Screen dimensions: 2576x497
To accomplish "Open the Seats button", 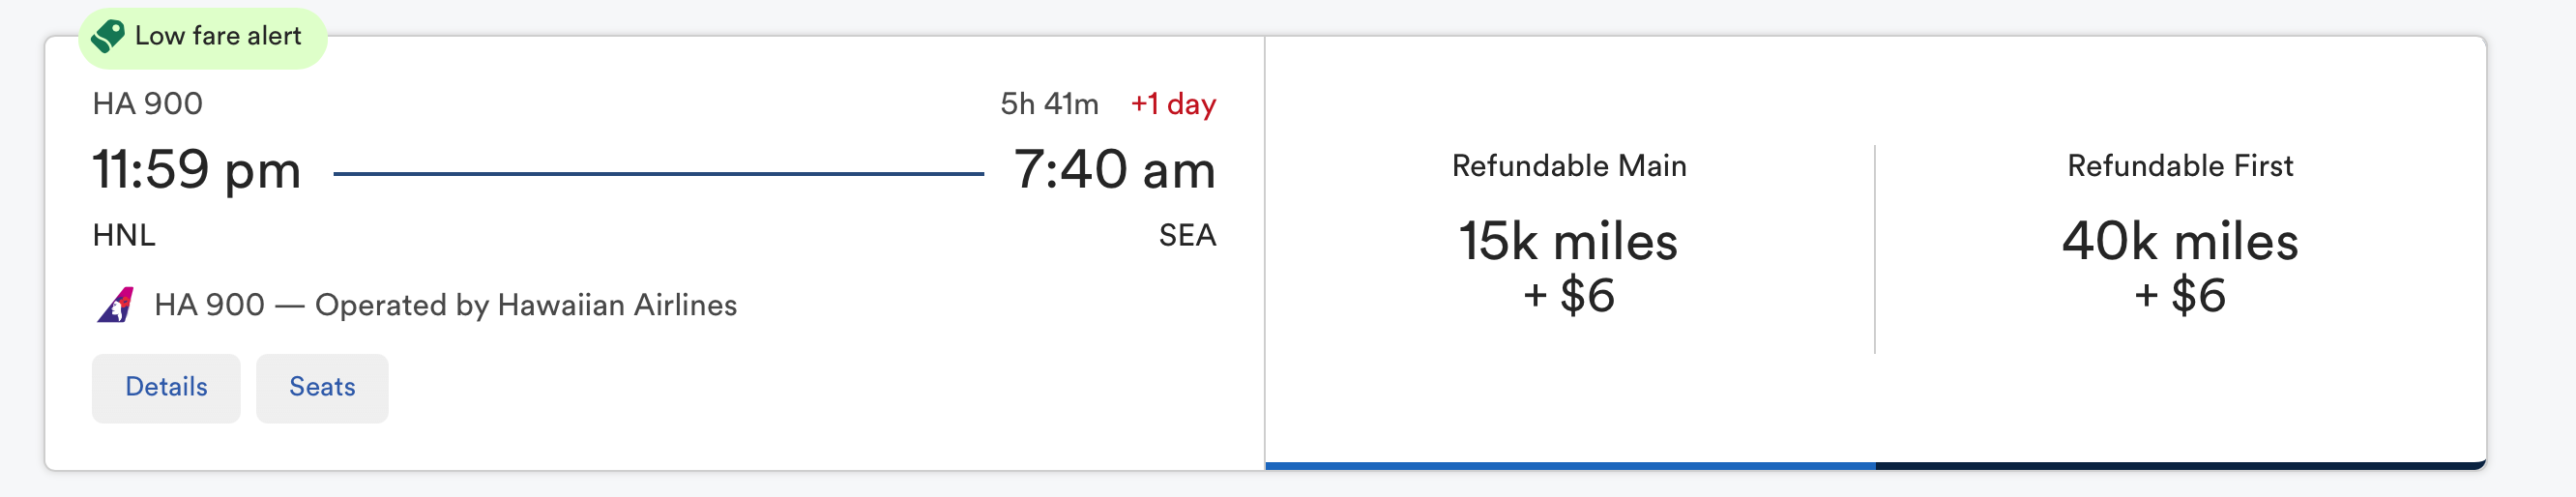I will click(322, 388).
